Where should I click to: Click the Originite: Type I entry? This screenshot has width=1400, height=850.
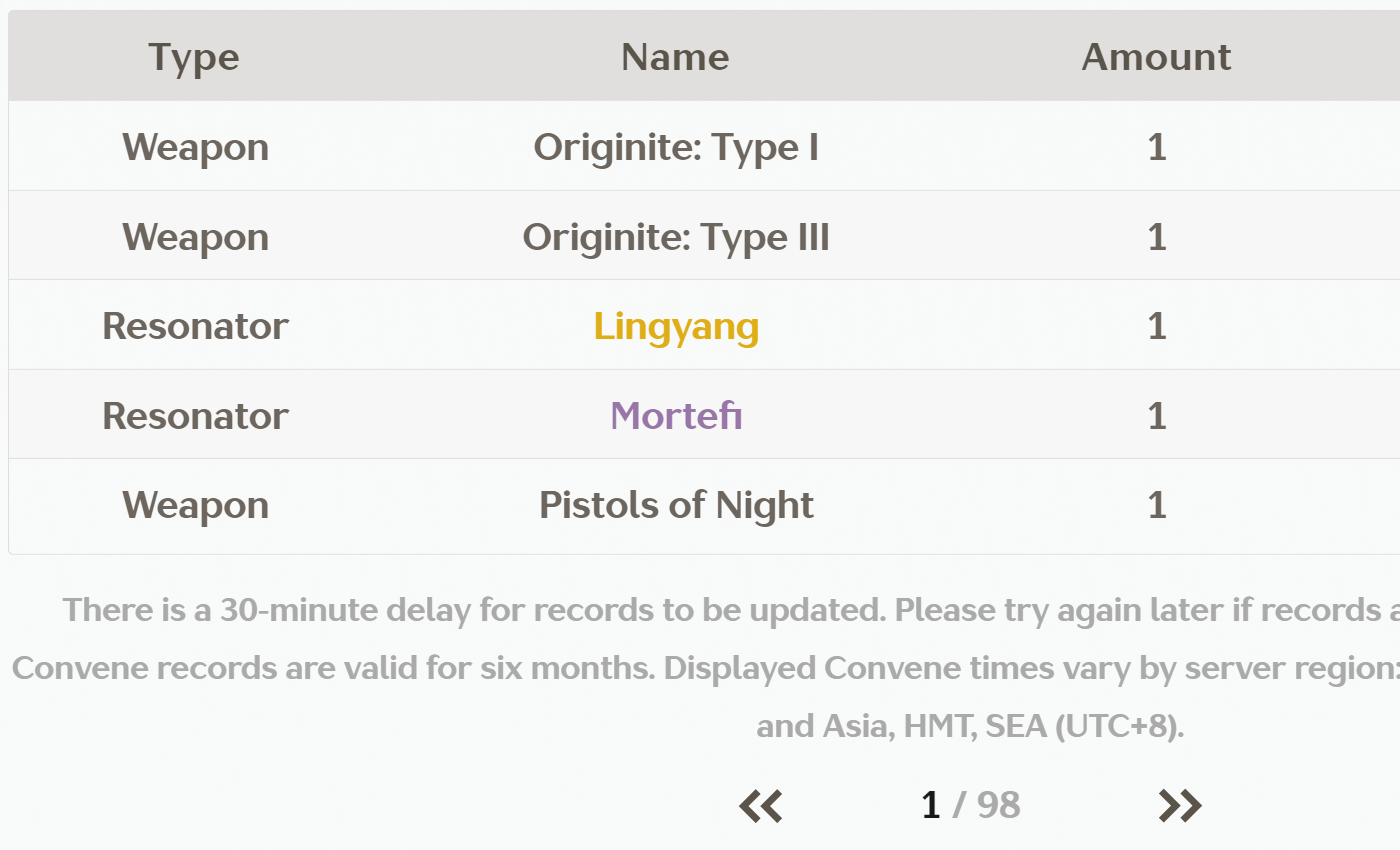click(x=676, y=147)
